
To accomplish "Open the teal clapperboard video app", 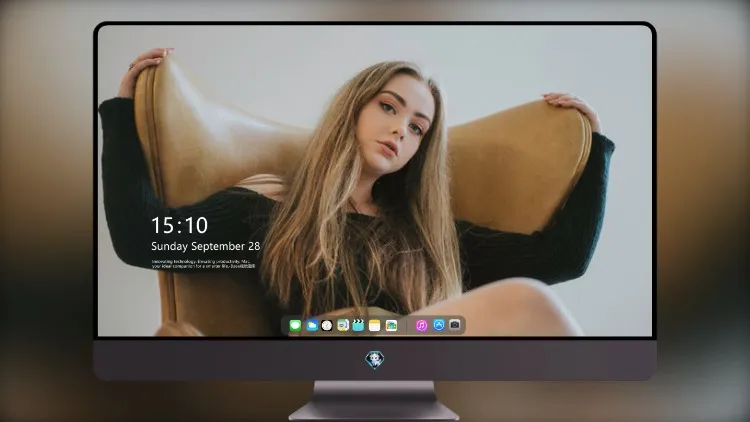I will tap(358, 326).
